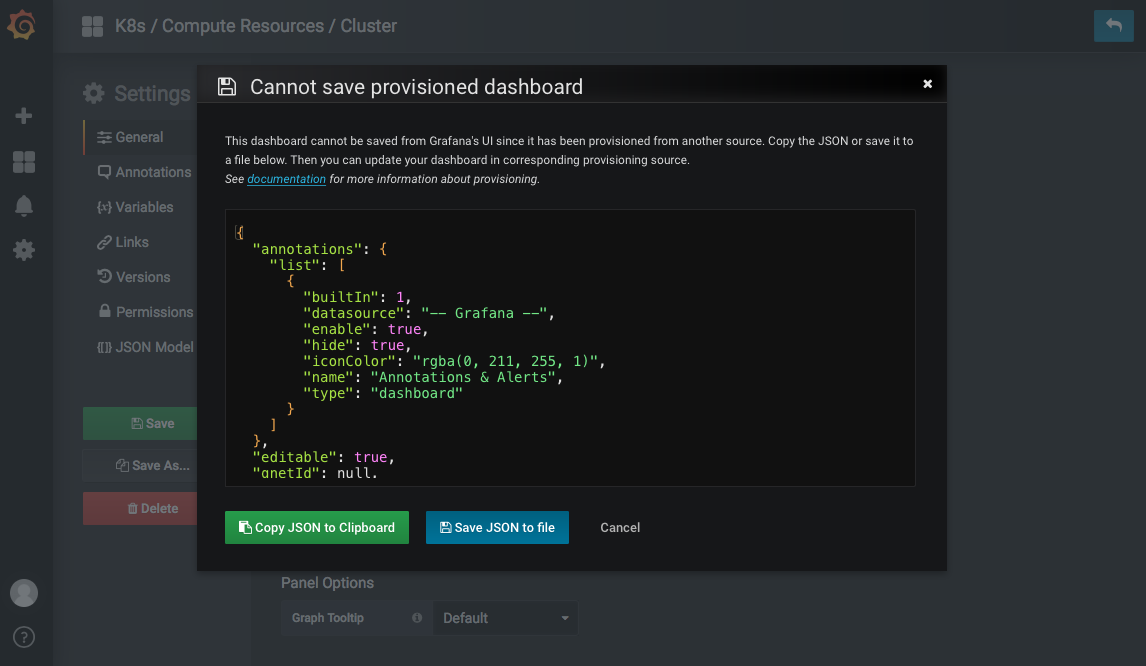Go to the Annotations settings section
The width and height of the screenshot is (1146, 666).
click(144, 173)
